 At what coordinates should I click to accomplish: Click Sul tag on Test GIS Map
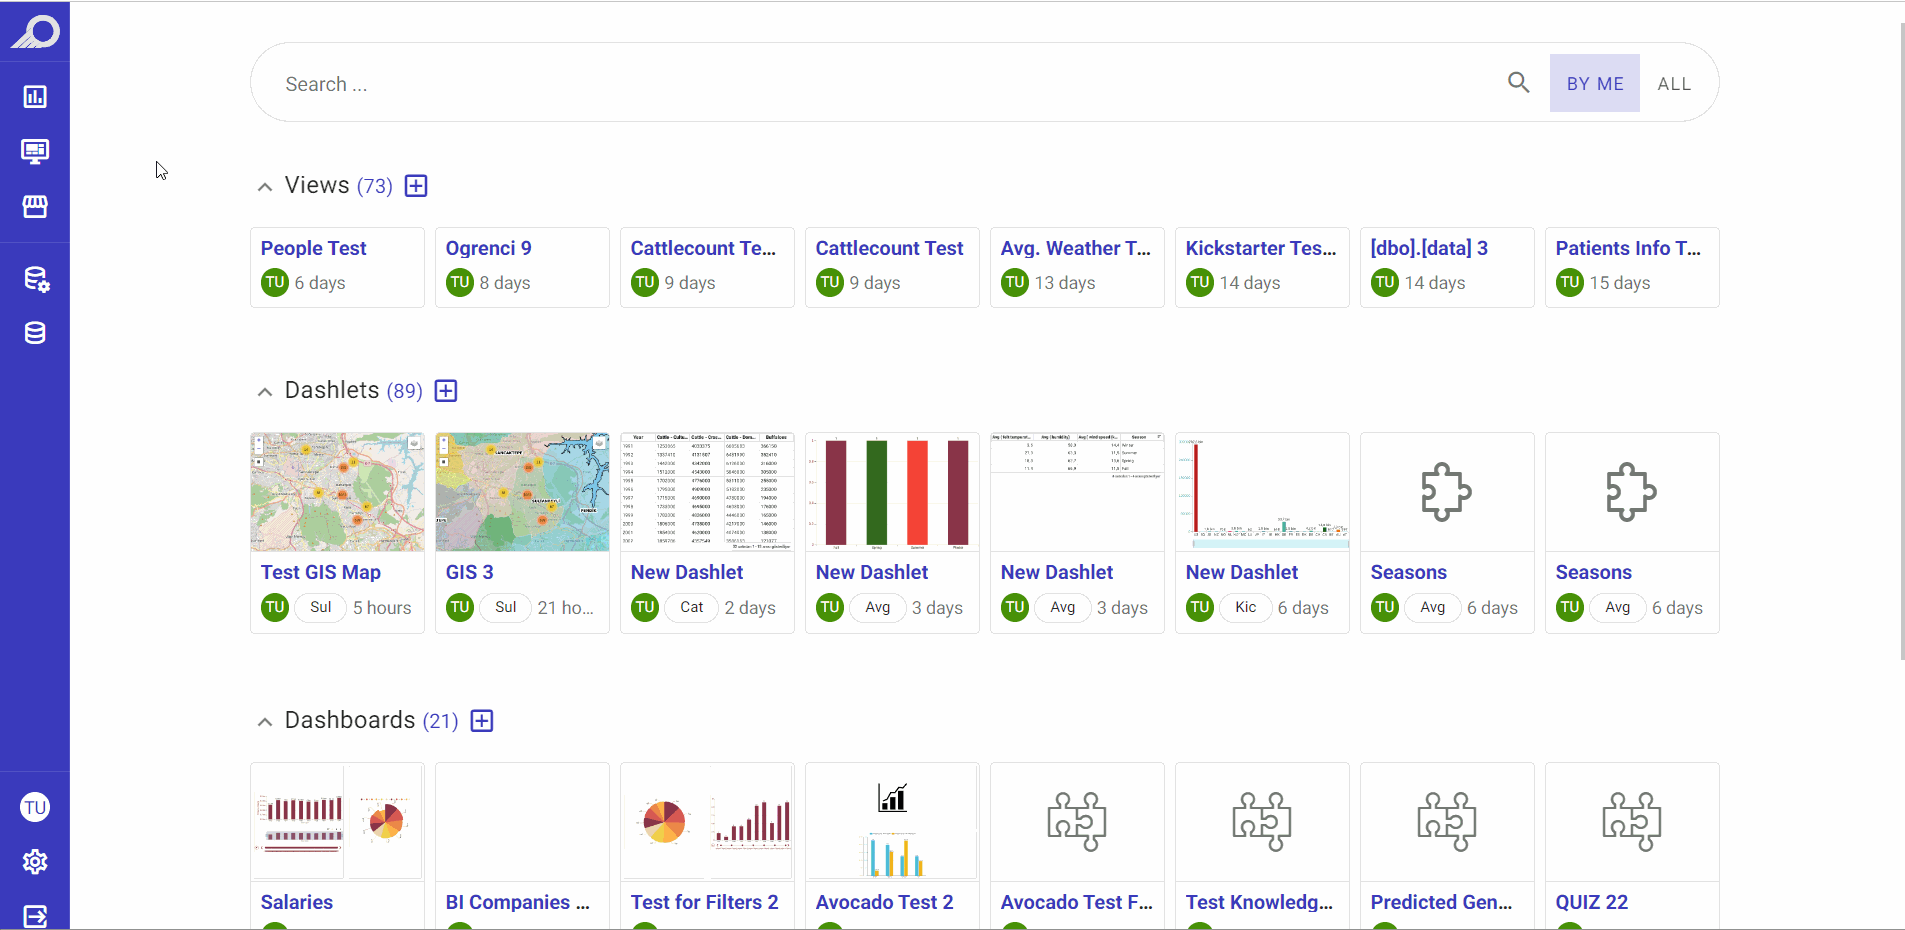pyautogui.click(x=321, y=607)
